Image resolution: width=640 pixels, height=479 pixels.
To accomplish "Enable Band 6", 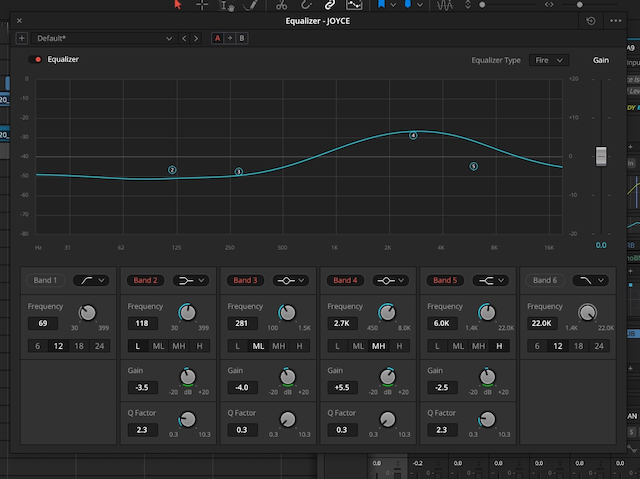I will [545, 280].
